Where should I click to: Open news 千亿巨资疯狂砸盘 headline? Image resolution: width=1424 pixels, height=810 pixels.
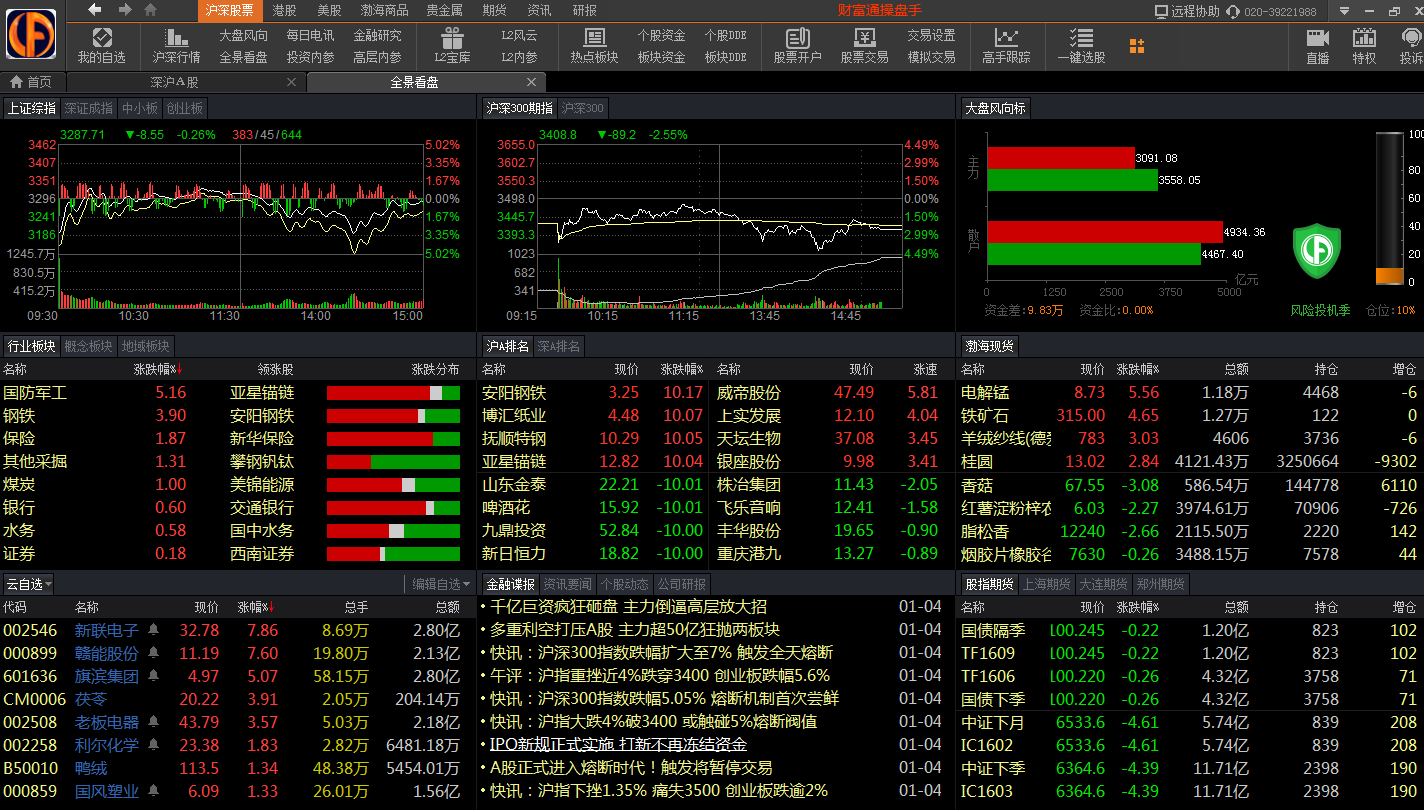click(x=628, y=606)
